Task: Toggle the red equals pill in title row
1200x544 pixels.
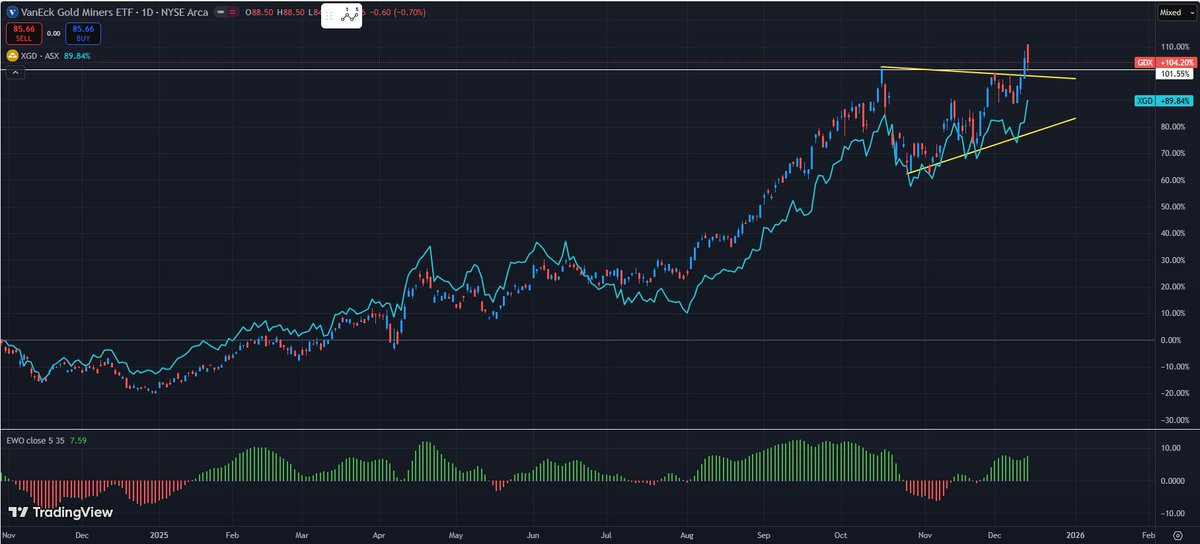Action: 233,12
